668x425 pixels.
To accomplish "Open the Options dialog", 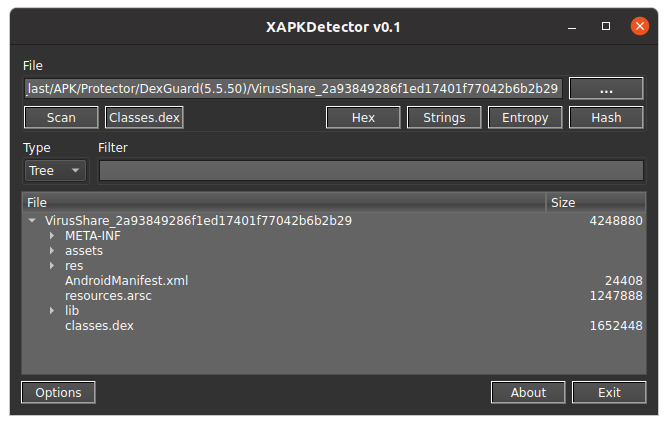I will pos(58,392).
